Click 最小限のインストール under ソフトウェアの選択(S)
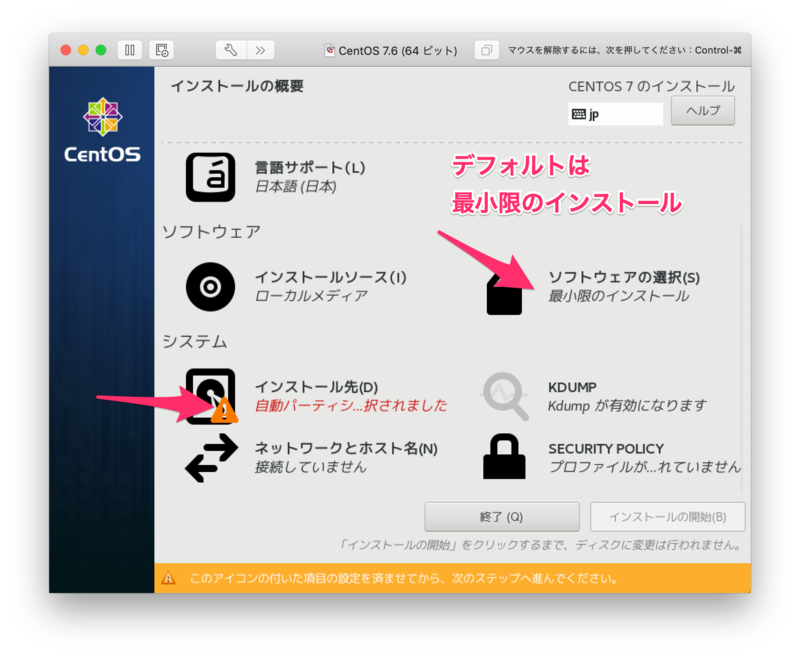800x658 pixels. point(619,296)
